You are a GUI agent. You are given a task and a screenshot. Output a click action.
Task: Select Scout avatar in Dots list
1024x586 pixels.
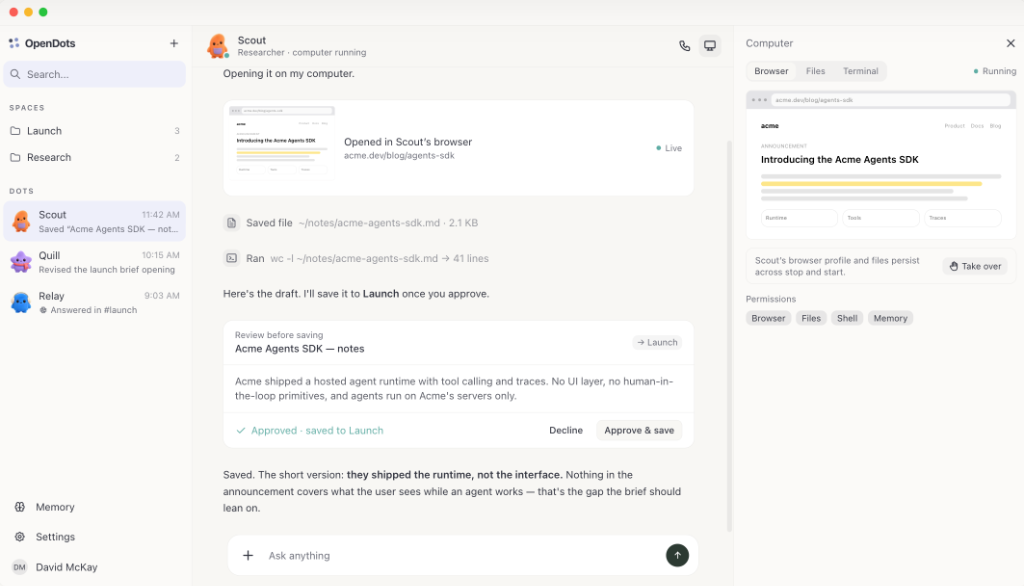click(x=21, y=221)
